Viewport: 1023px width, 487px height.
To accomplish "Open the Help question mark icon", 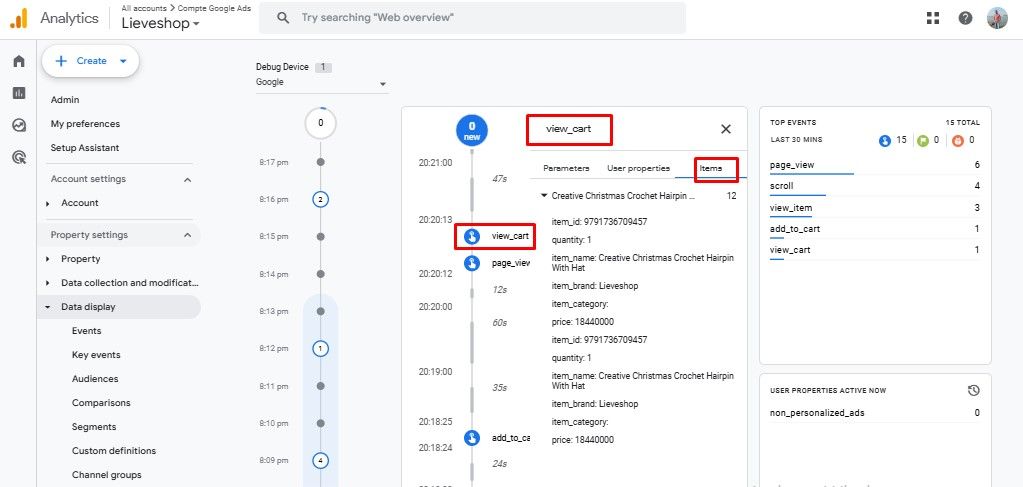I will point(966,18).
